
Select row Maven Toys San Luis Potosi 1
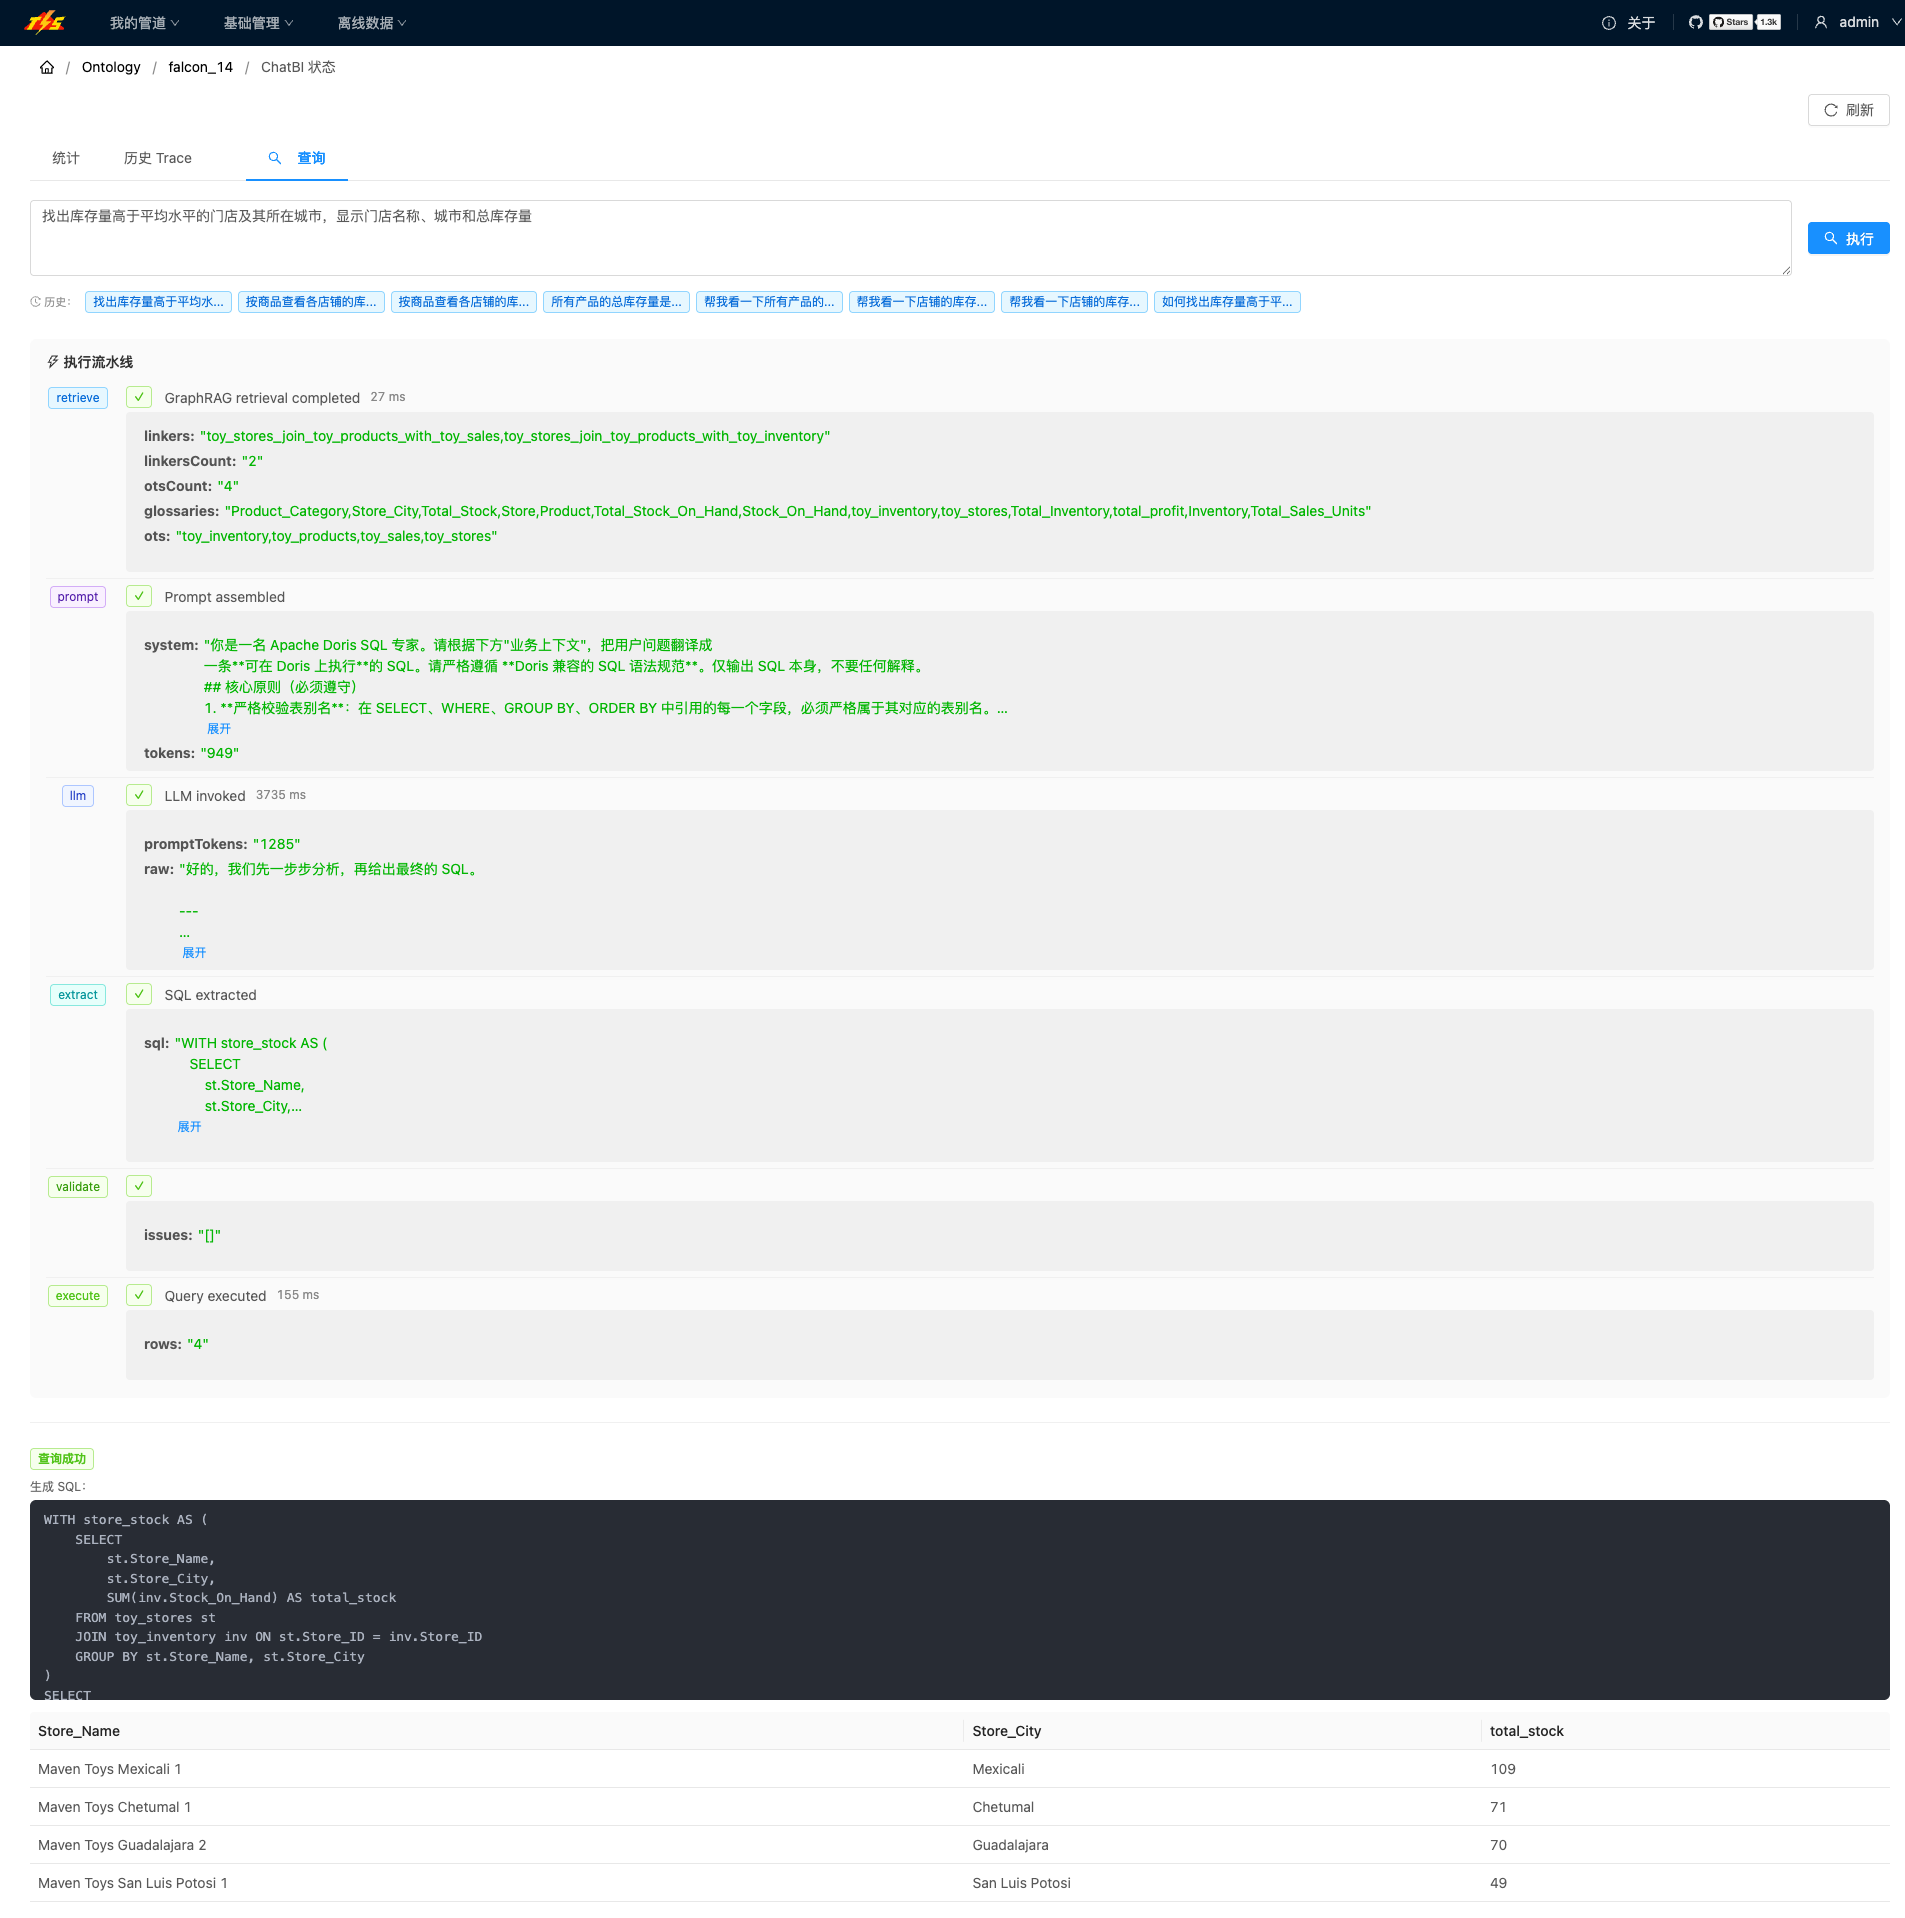coord(959,1883)
